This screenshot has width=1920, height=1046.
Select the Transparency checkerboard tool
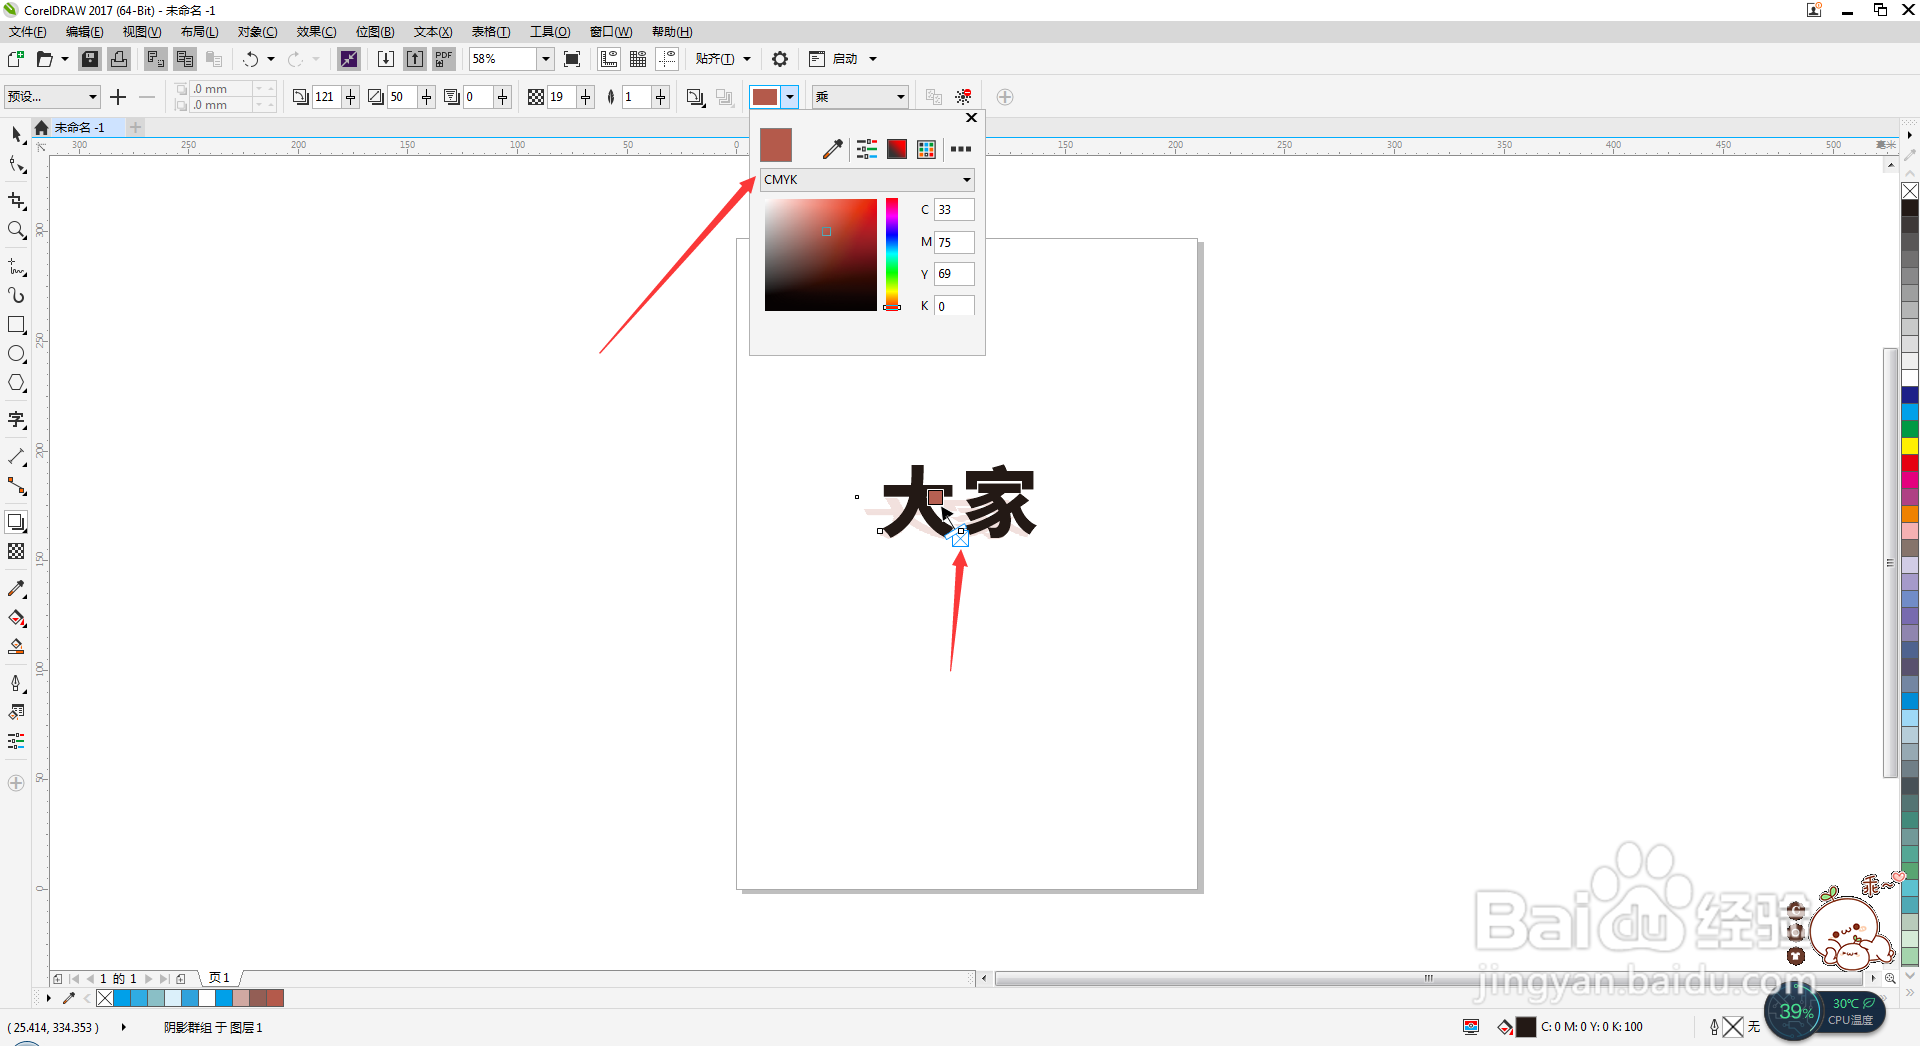(x=16, y=551)
